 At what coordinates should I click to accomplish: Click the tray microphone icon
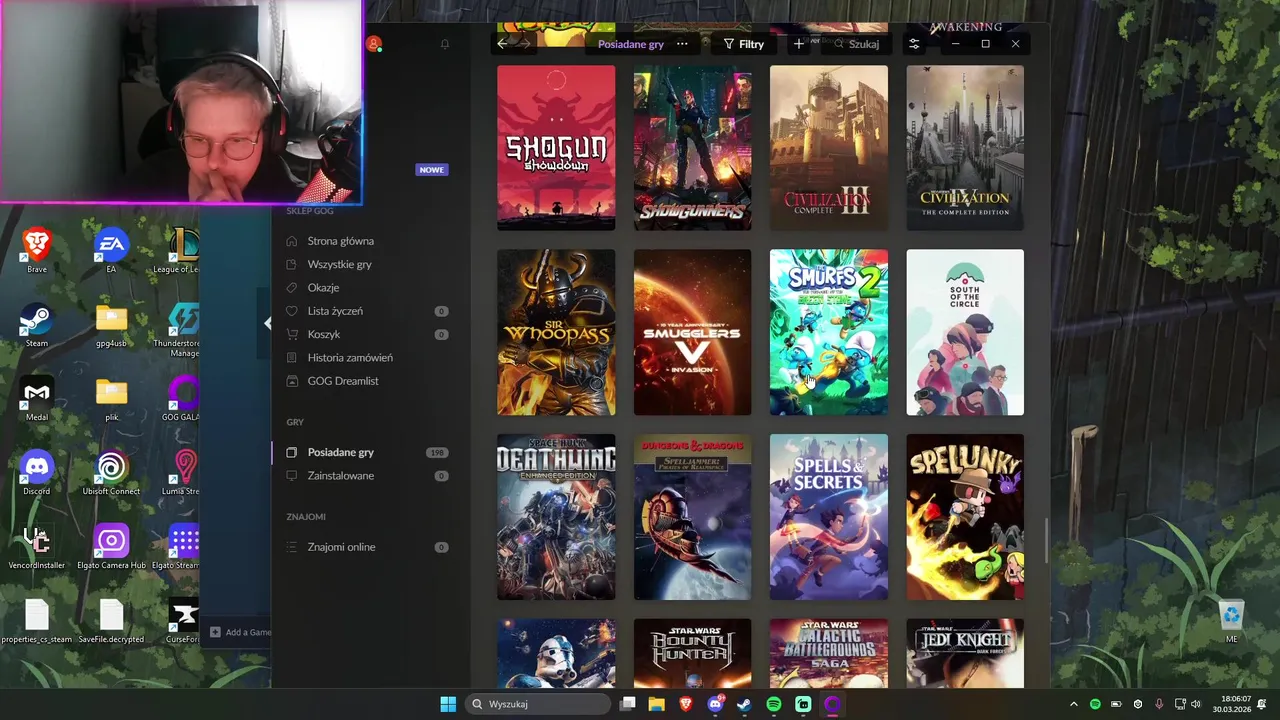(x=1159, y=704)
